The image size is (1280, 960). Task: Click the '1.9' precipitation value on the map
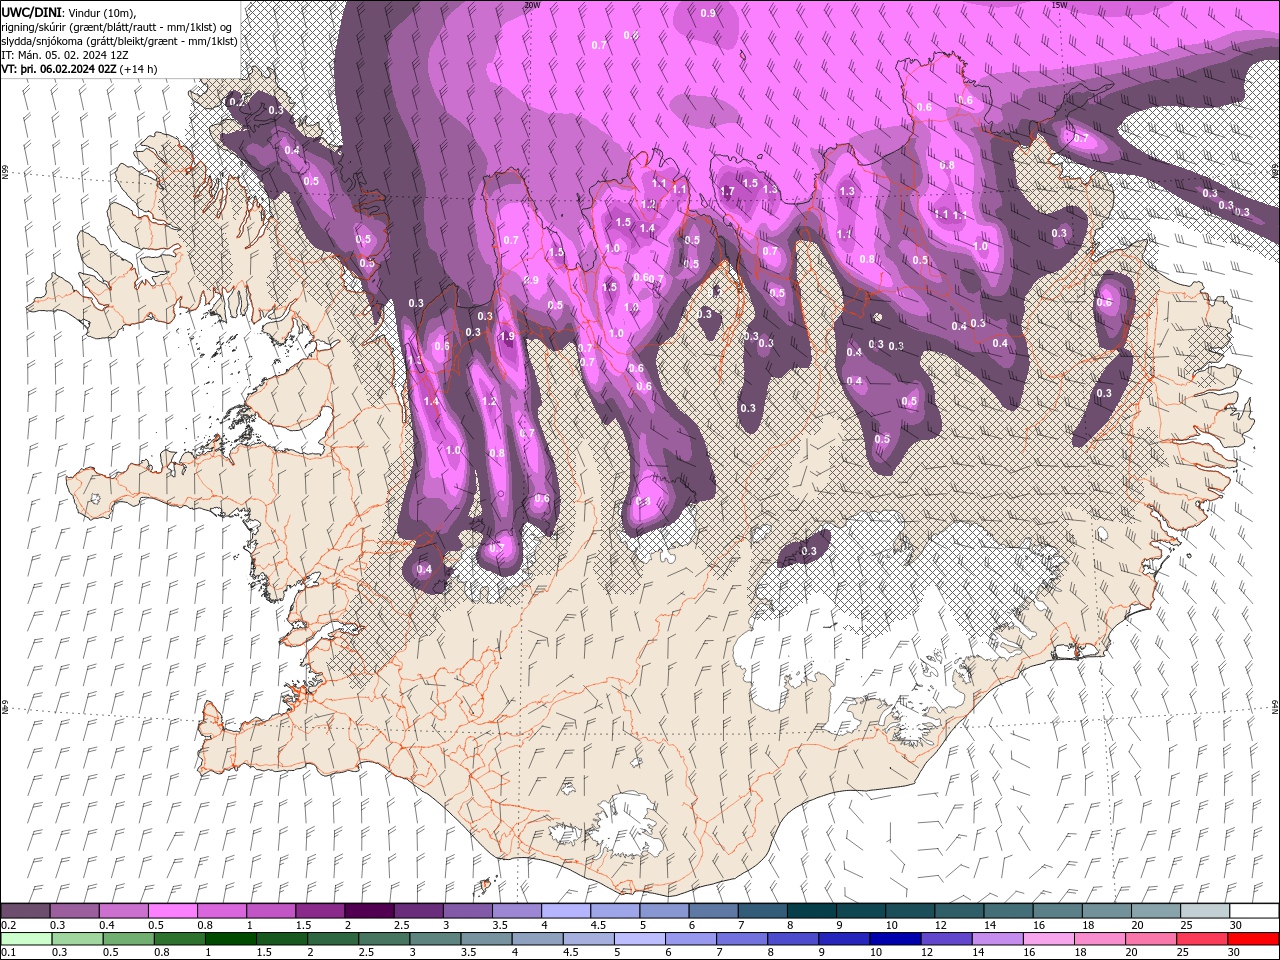tap(507, 337)
